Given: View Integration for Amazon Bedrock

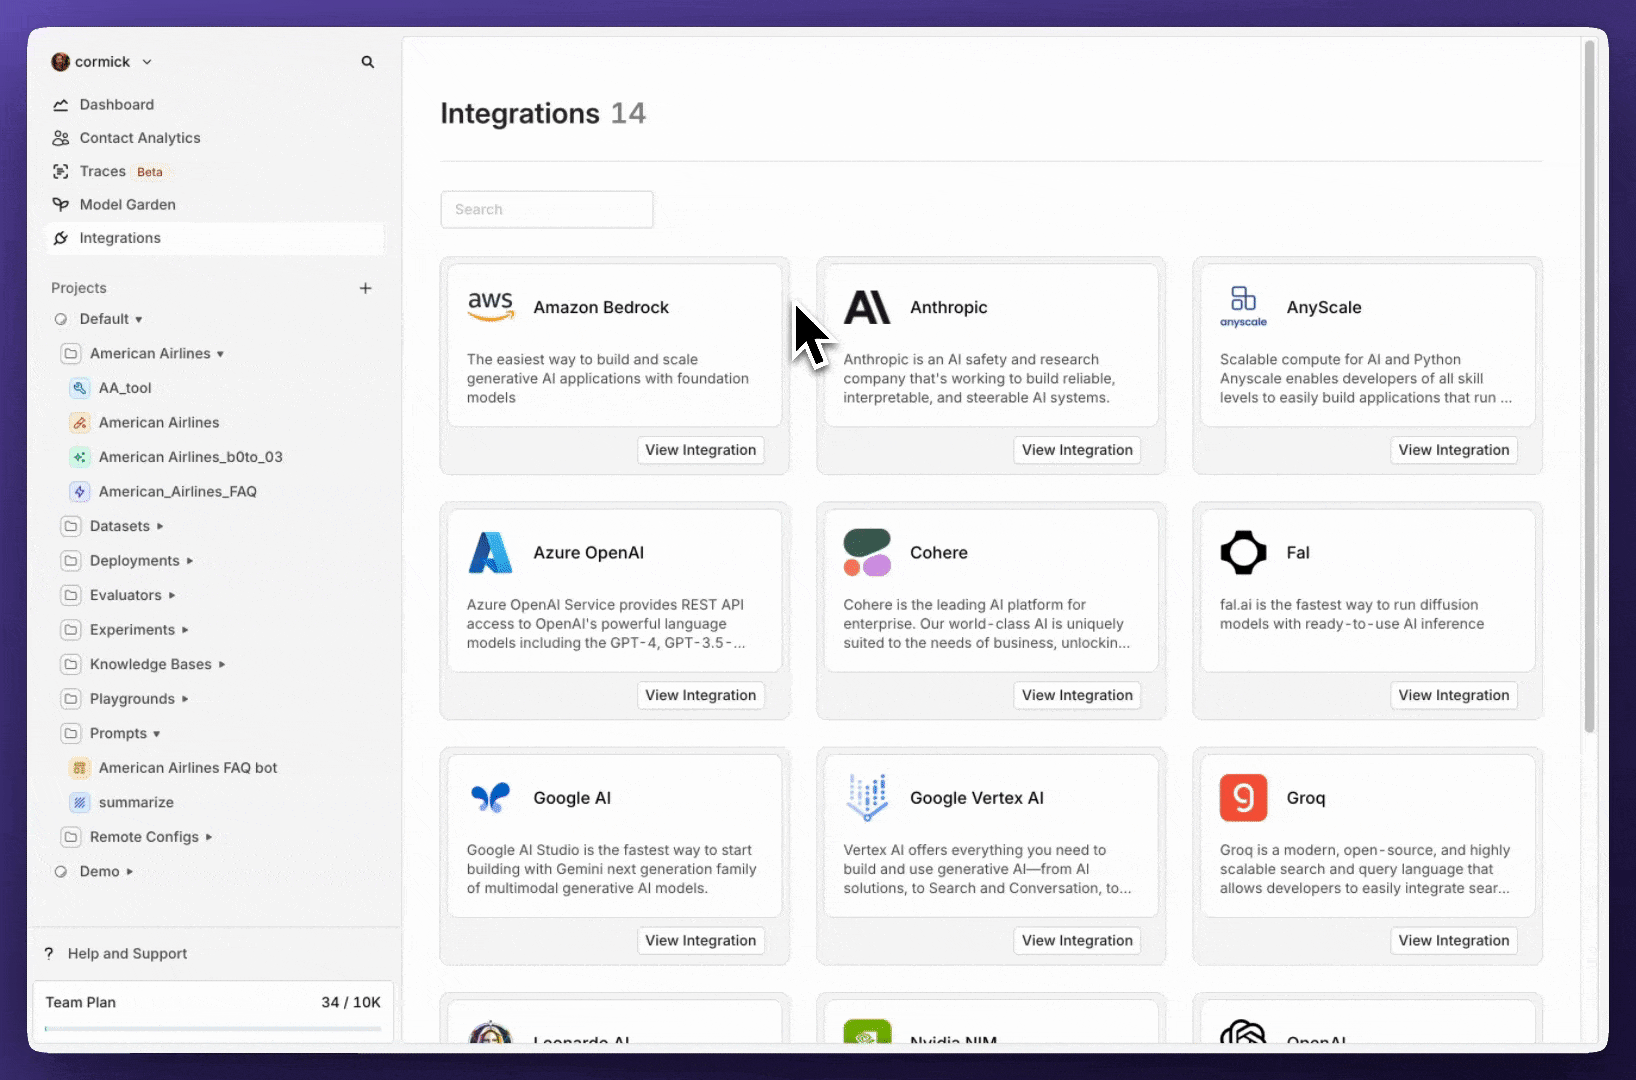Looking at the screenshot, I should [x=700, y=450].
